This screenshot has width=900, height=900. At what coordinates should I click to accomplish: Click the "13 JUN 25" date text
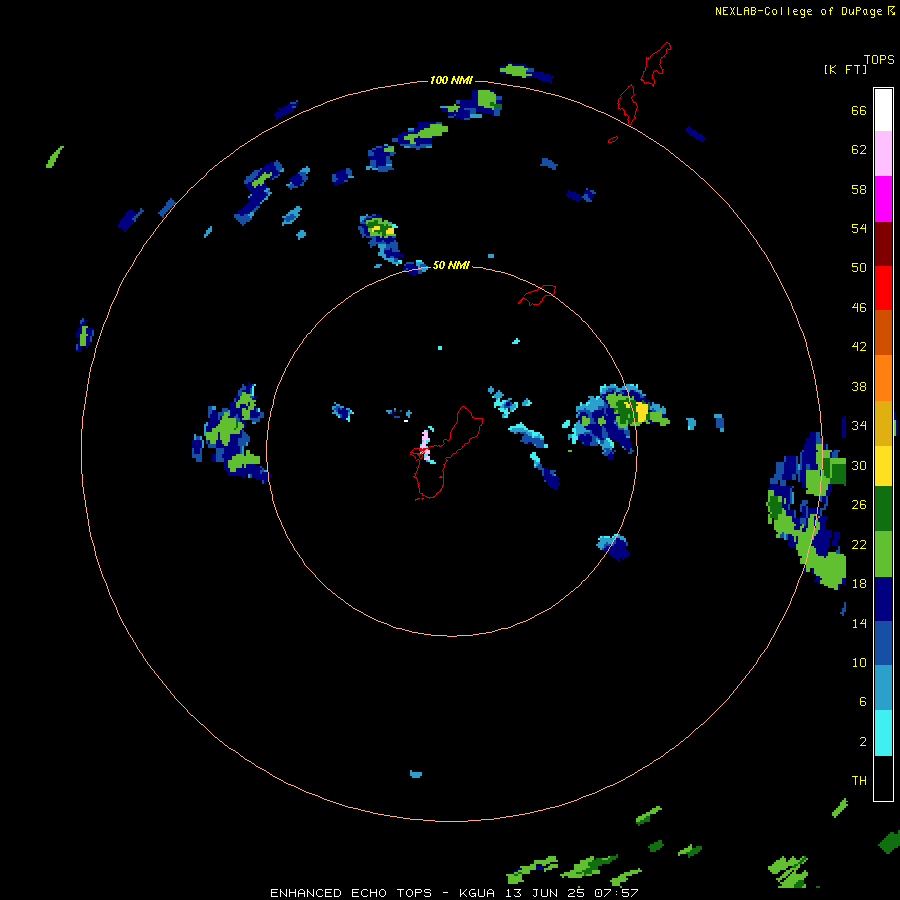pos(545,893)
